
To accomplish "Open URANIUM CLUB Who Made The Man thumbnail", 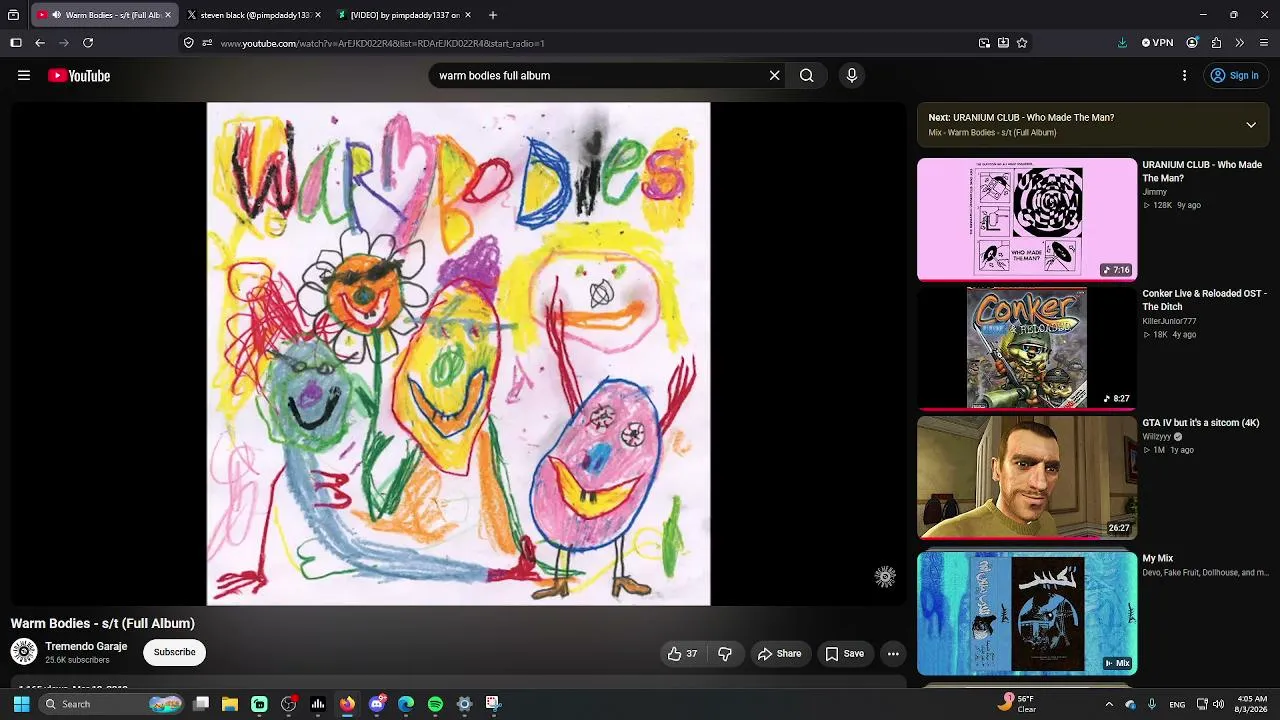I will 1027,219.
